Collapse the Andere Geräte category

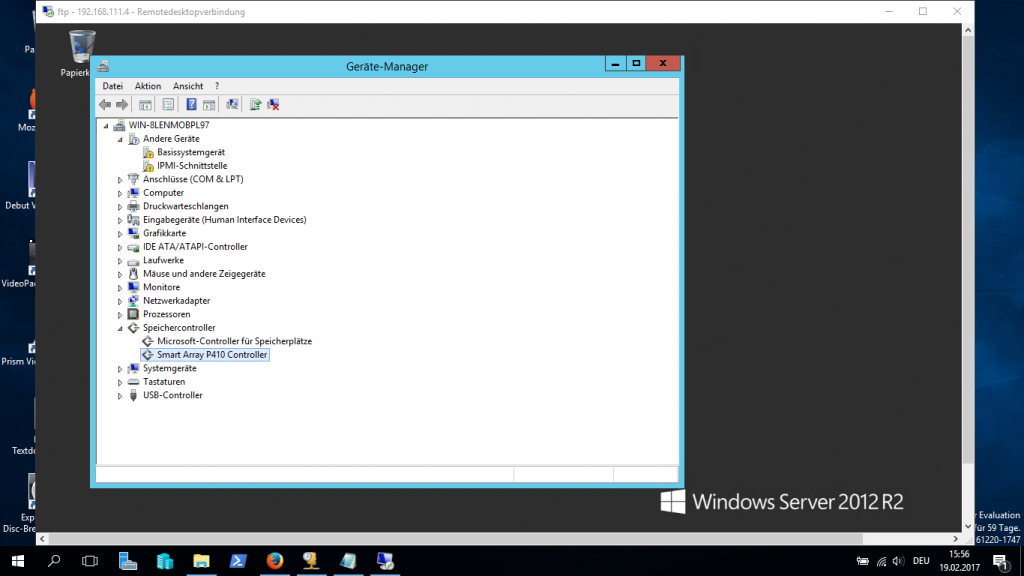click(120, 139)
